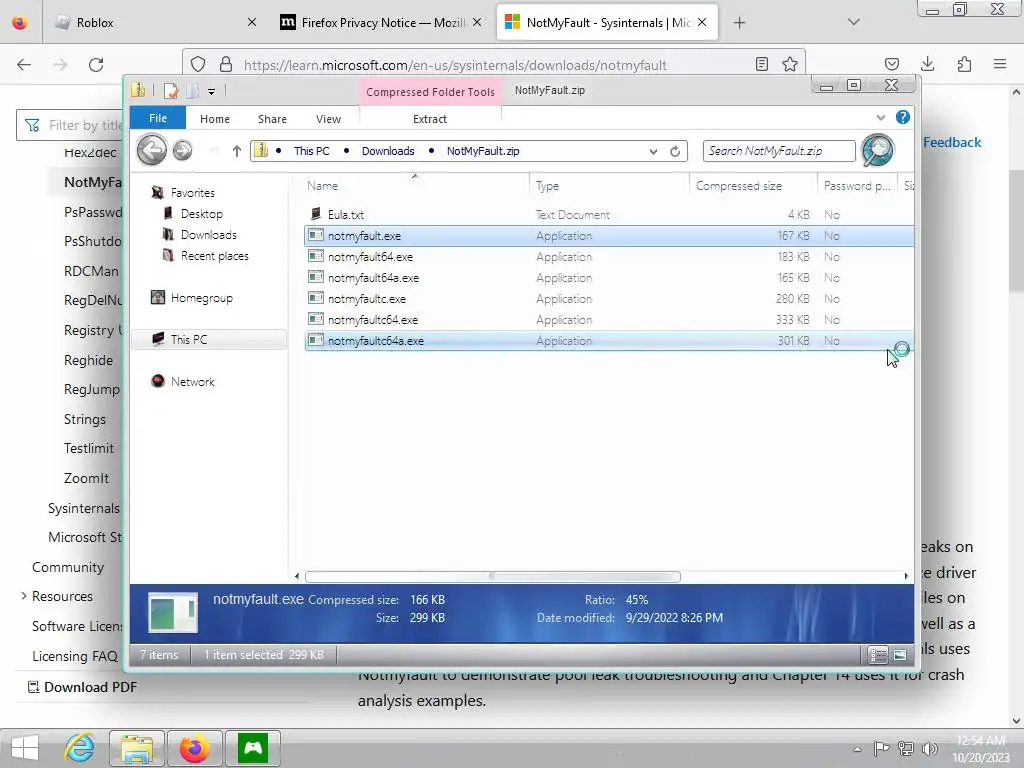Open the Home ribbon tab

click(215, 119)
